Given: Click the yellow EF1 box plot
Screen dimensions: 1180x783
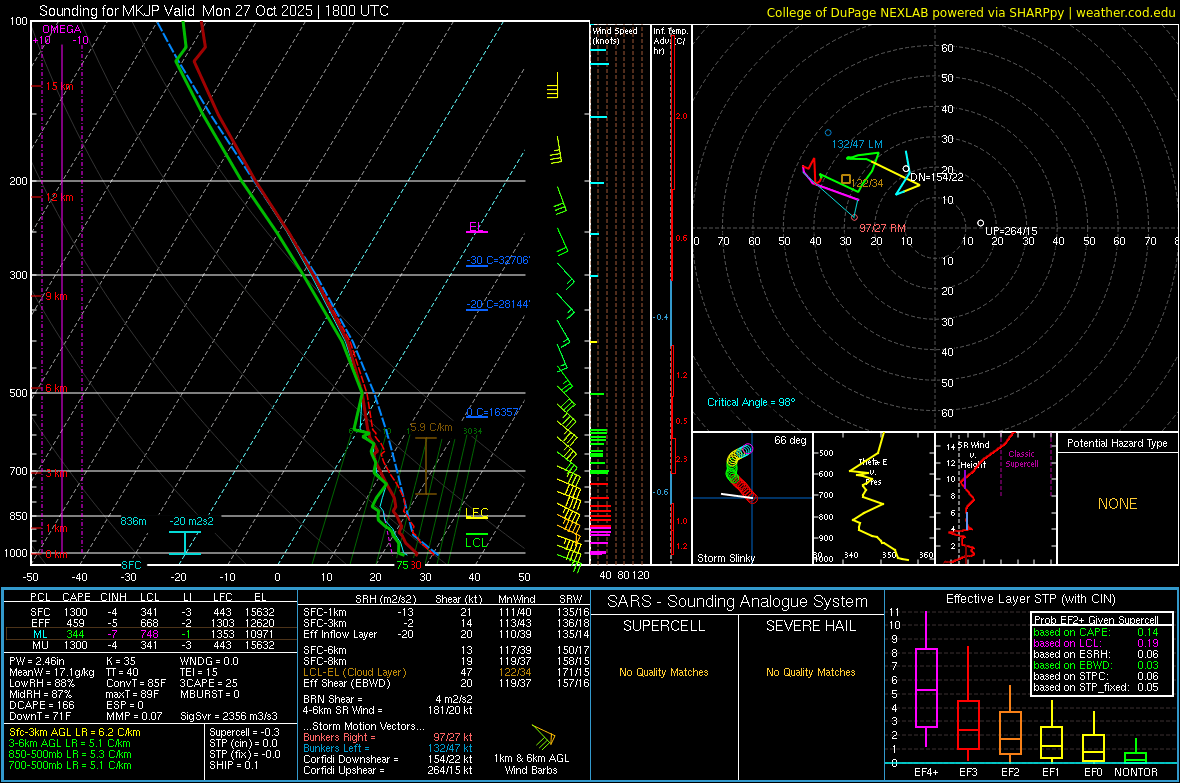Looking at the screenshot, I should pyautogui.click(x=1051, y=731).
